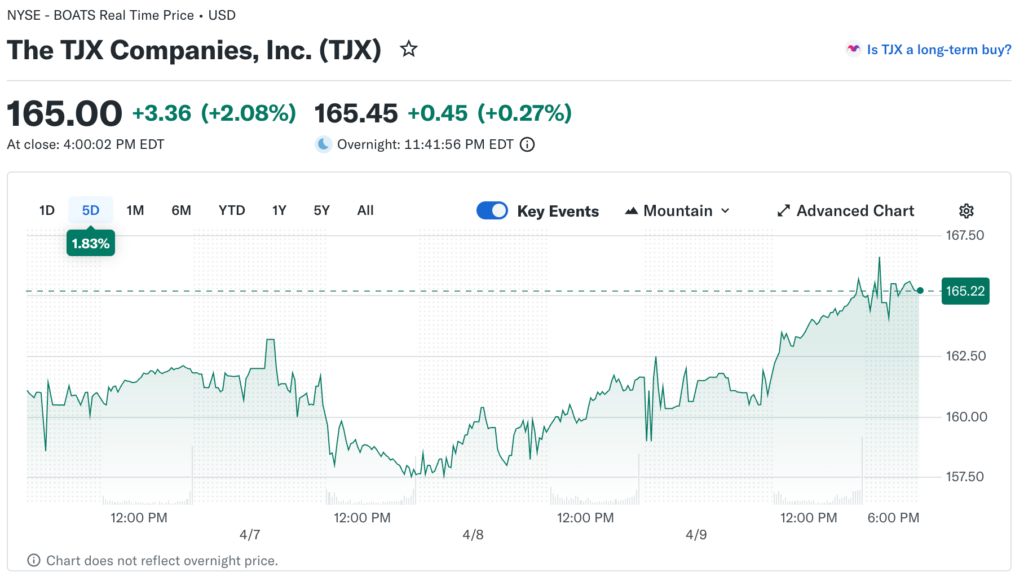Click the overnight price info icon
Viewport: 1024px width, 581px height.
[x=527, y=144]
